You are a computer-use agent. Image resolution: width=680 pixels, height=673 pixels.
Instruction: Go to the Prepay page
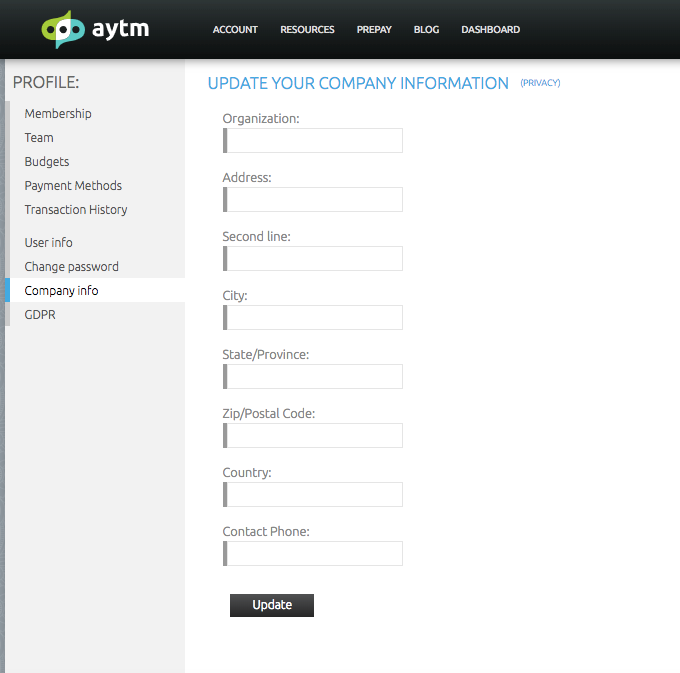click(x=374, y=30)
